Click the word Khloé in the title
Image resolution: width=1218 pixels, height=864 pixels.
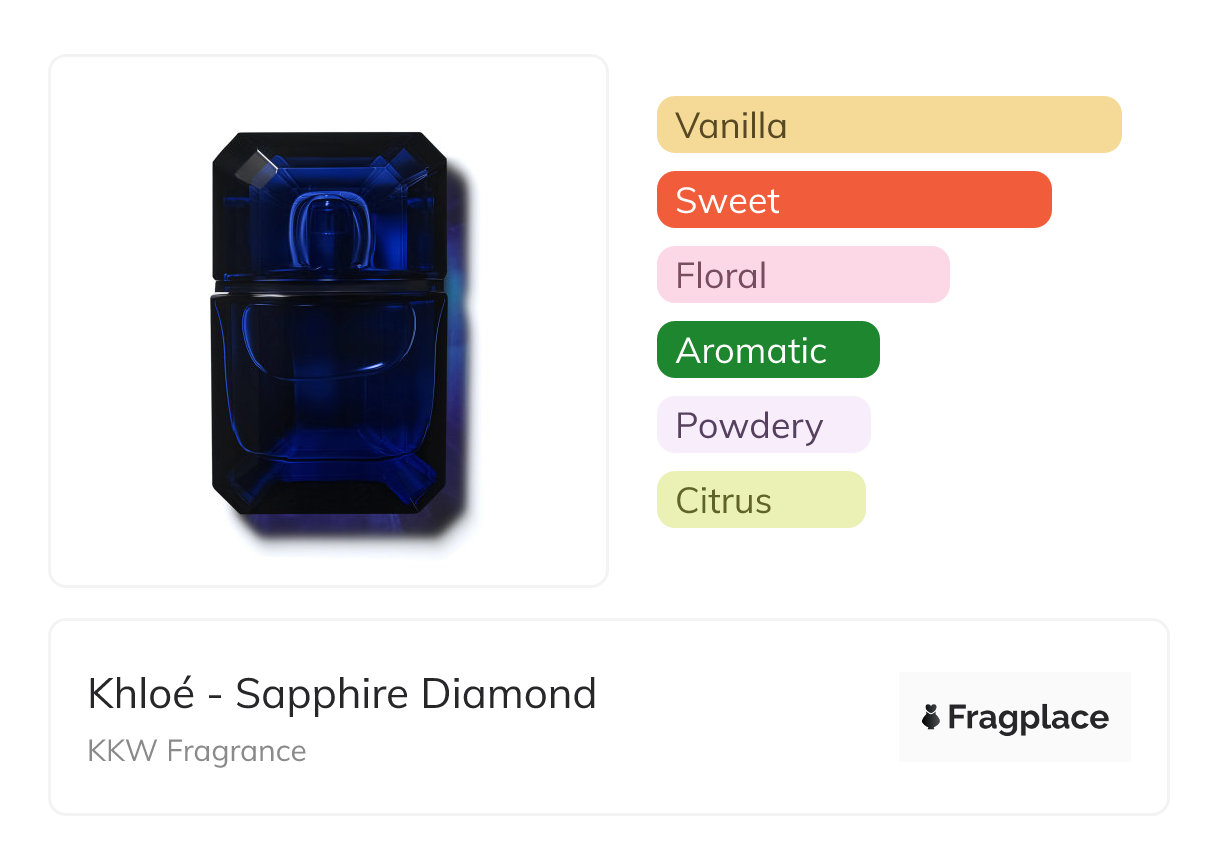tap(141, 694)
